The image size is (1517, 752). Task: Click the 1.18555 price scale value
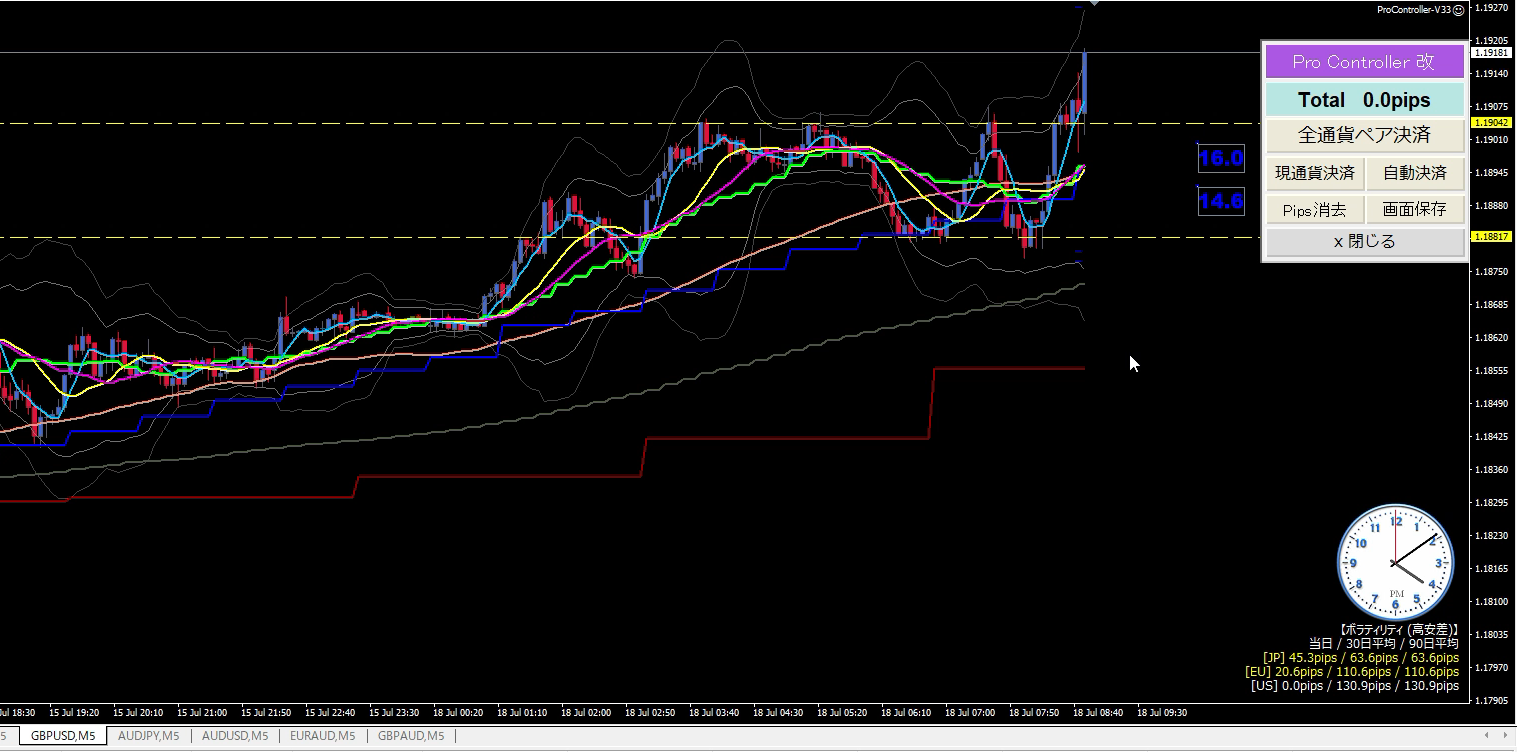tap(1491, 370)
